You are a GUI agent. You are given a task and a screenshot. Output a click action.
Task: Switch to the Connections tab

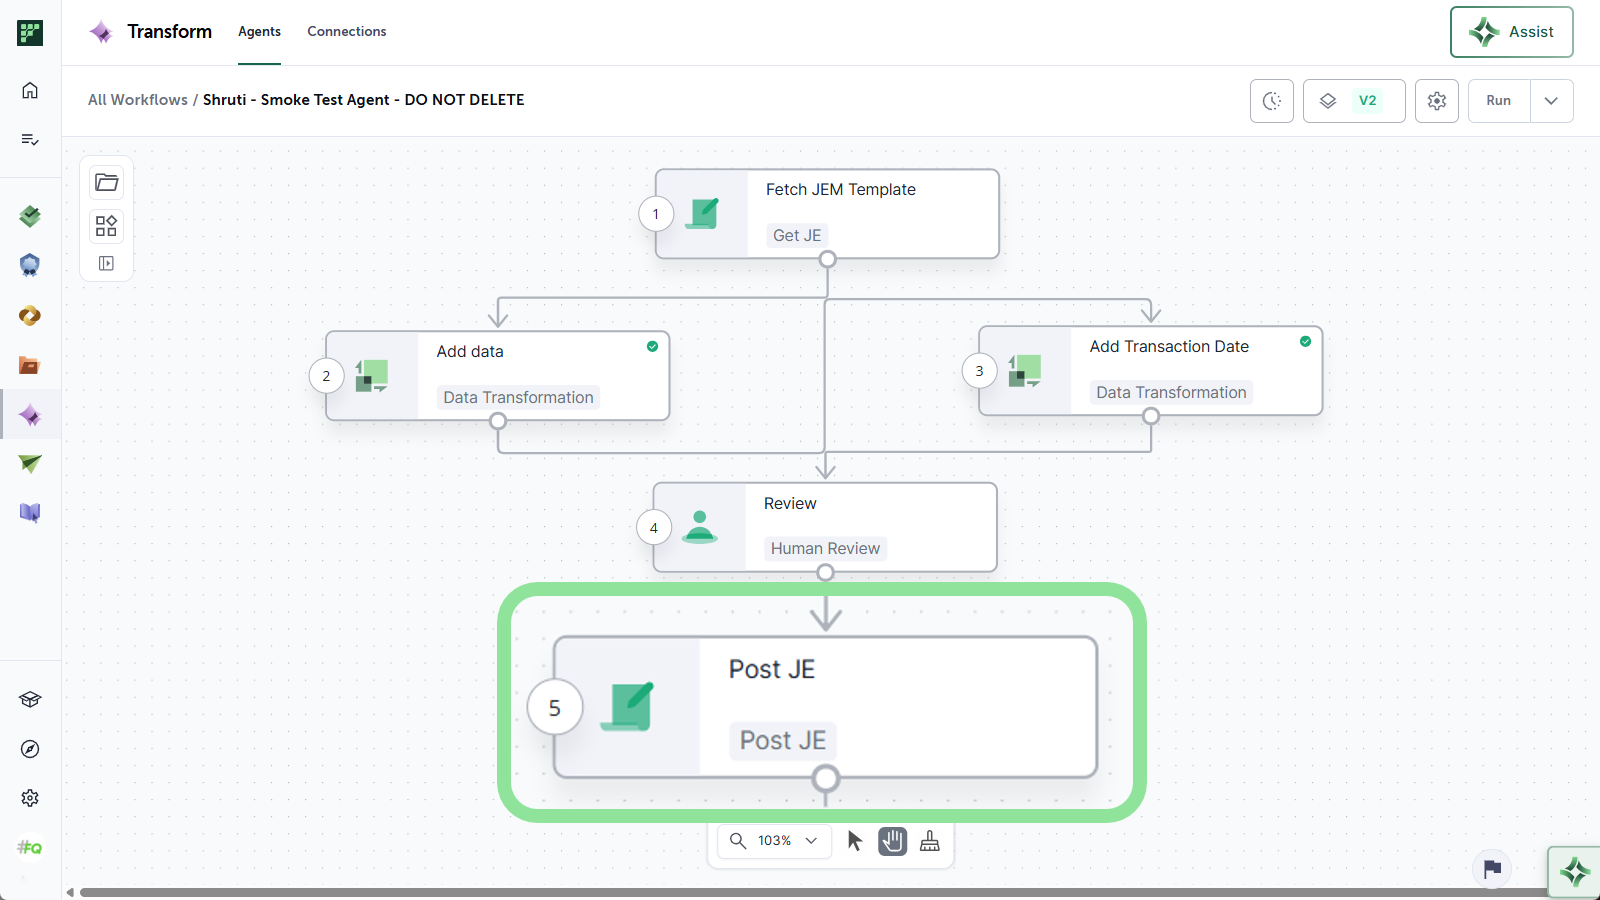(347, 32)
